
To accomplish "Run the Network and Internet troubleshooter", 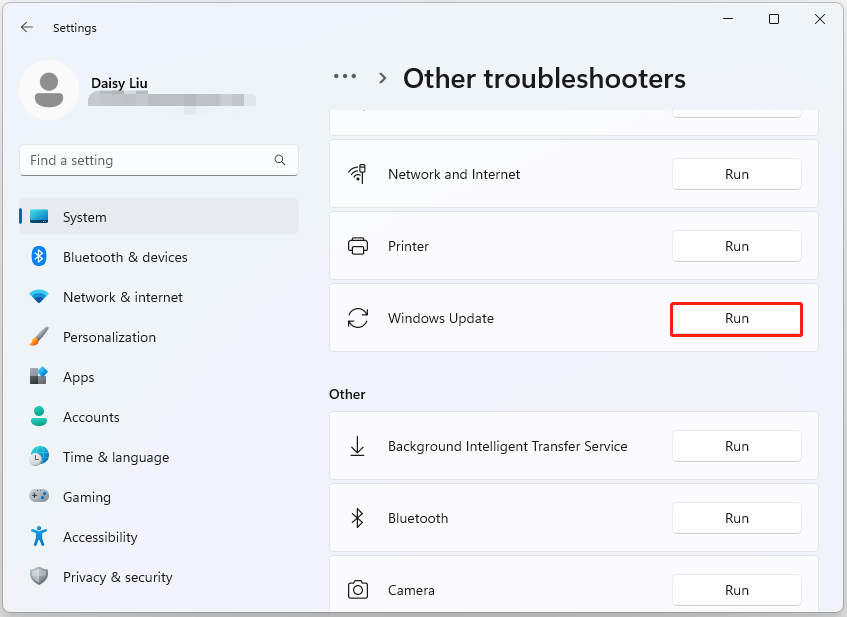I will click(x=737, y=174).
